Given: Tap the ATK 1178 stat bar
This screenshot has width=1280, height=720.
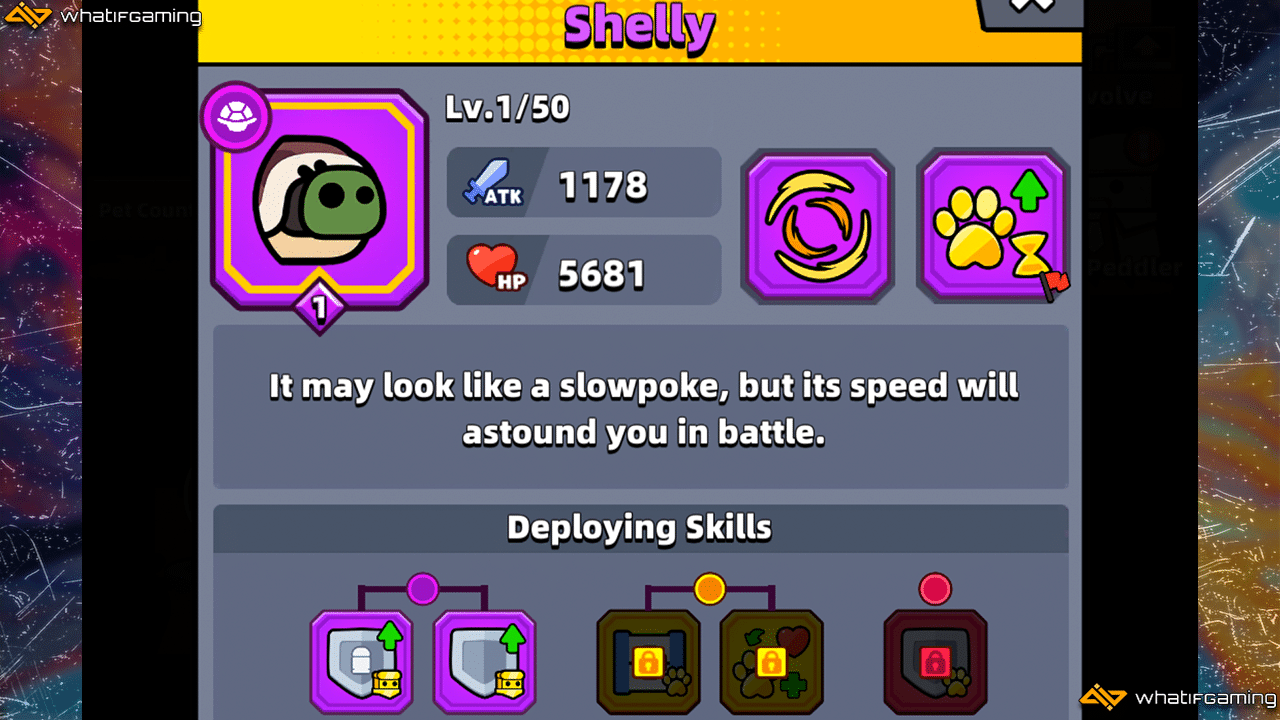Looking at the screenshot, I should coord(584,182).
